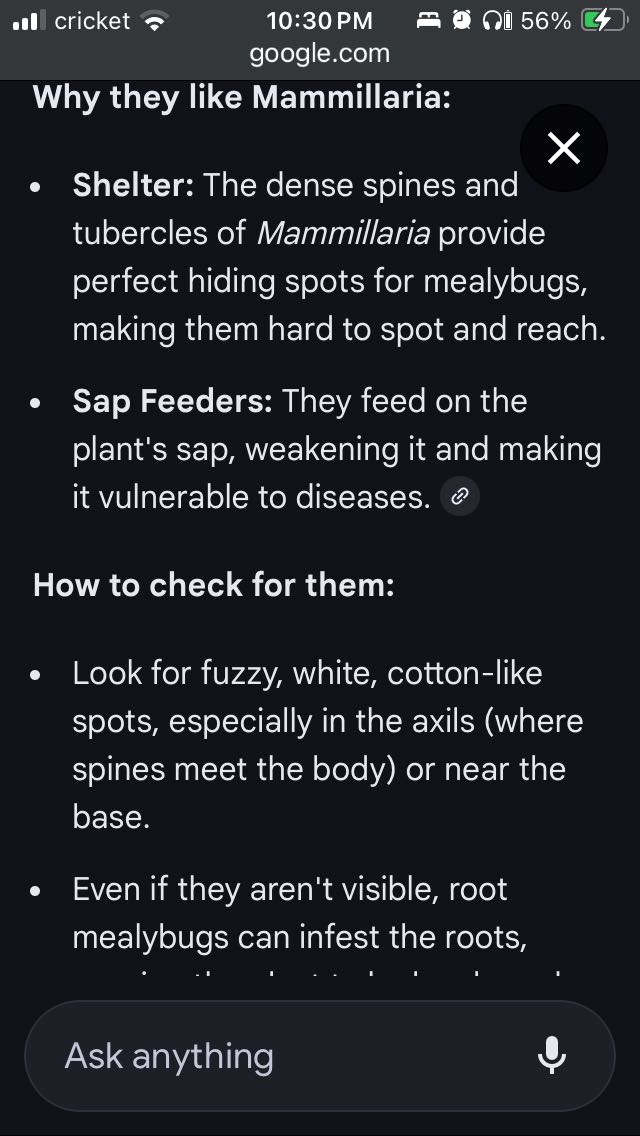Open the source link icon after "diseases."
640x1136 pixels.
(x=460, y=496)
